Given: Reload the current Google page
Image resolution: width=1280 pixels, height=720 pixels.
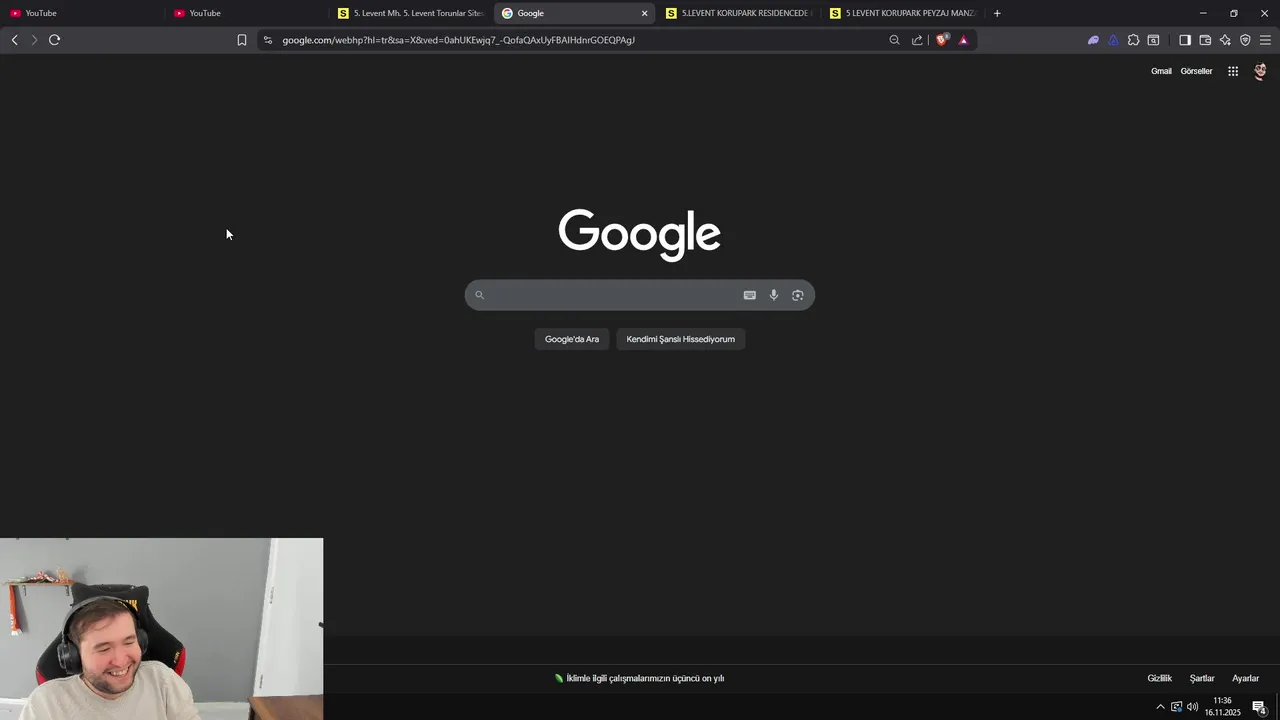Looking at the screenshot, I should [54, 40].
